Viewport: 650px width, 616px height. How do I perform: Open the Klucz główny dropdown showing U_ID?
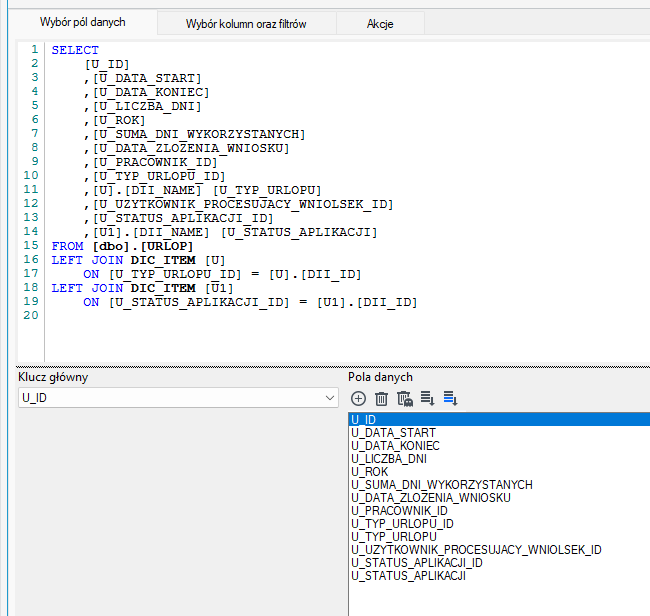pyautogui.click(x=178, y=398)
